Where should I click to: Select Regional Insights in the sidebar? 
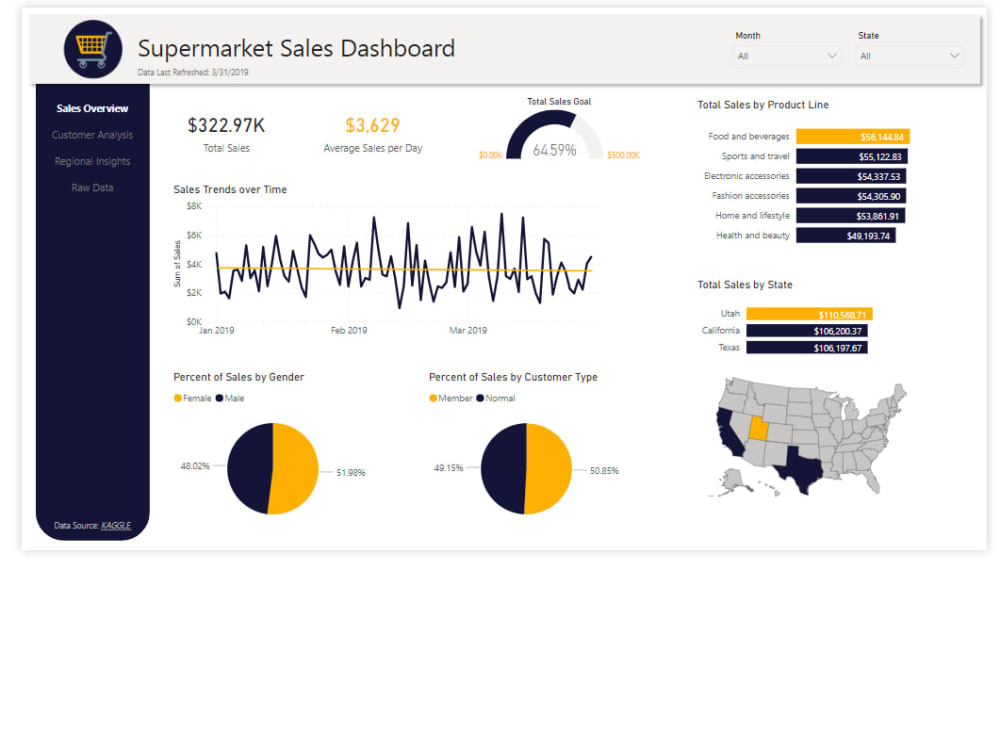coord(91,161)
